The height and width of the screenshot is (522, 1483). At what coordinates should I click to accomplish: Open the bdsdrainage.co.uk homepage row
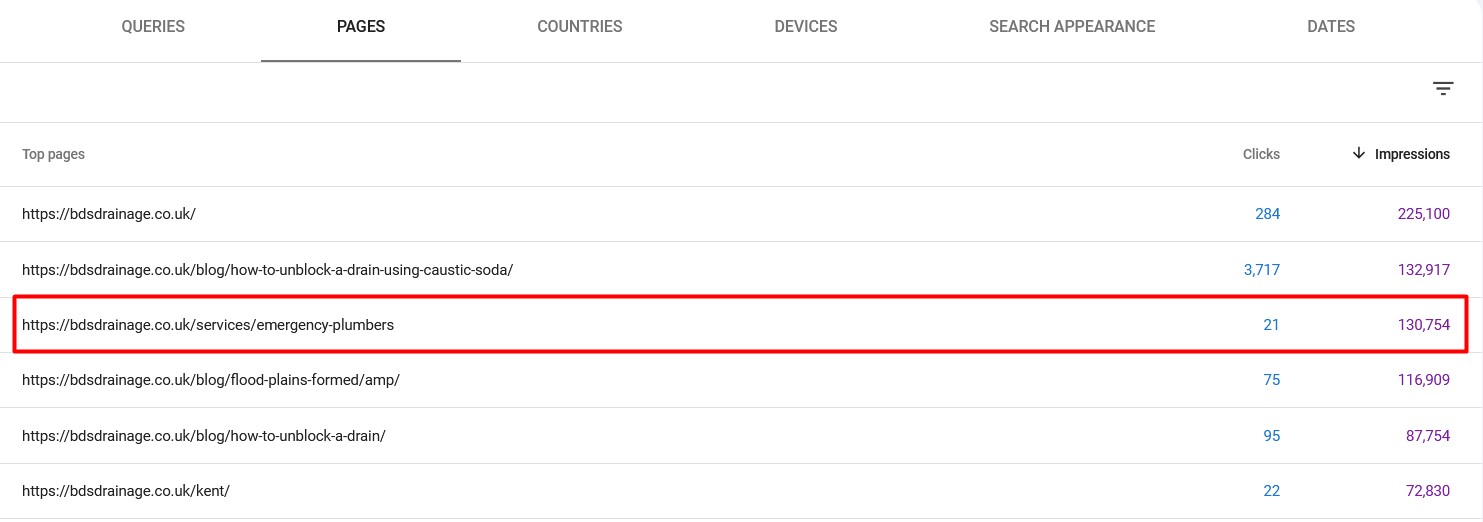pyautogui.click(x=741, y=214)
